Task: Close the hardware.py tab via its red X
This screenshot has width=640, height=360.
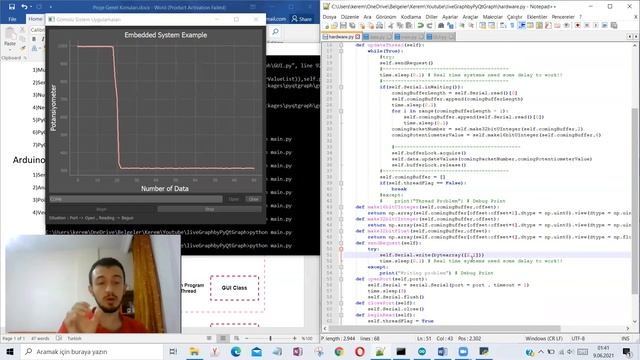Action: coord(358,37)
